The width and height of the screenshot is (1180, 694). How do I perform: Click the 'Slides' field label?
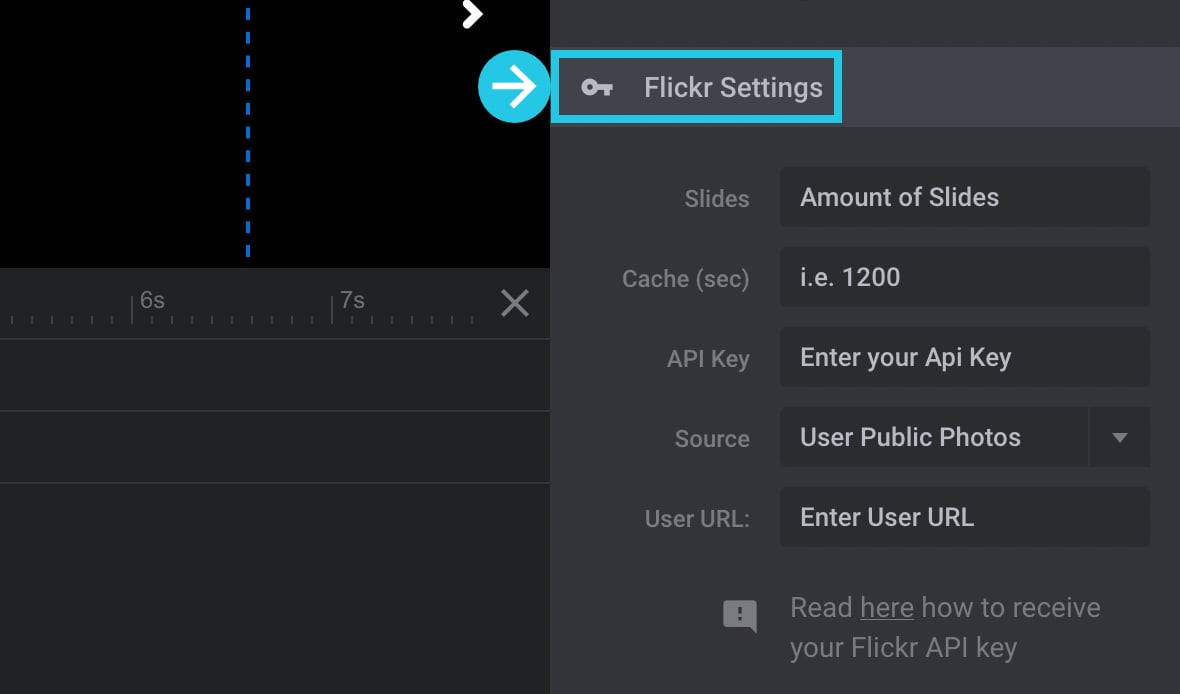[x=716, y=199]
